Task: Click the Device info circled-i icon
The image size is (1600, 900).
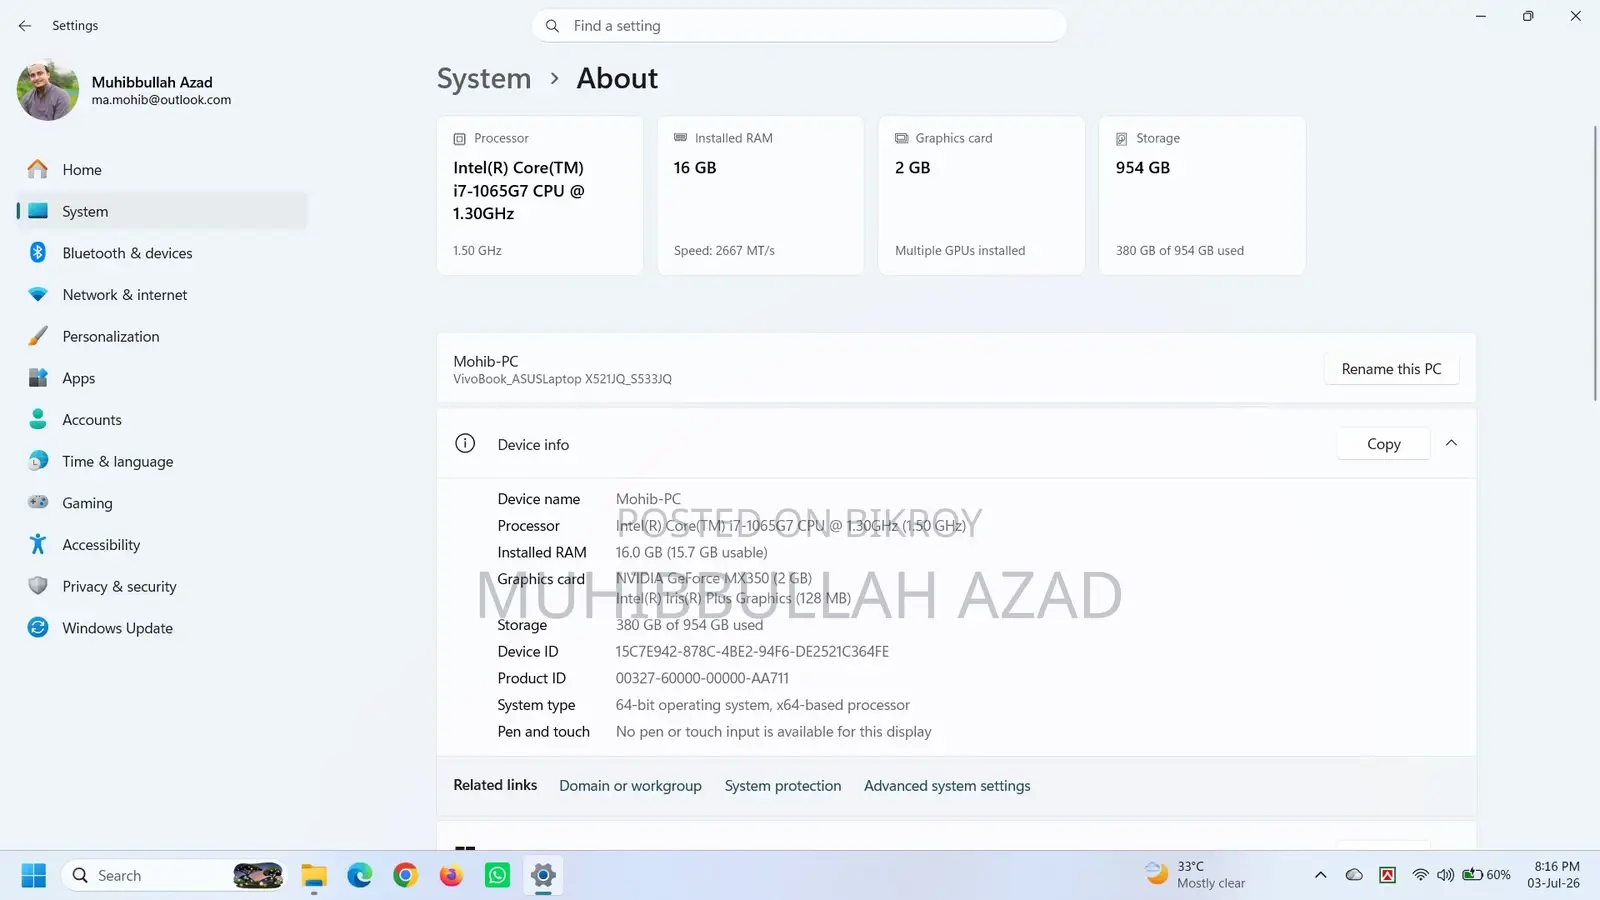Action: [x=465, y=444]
